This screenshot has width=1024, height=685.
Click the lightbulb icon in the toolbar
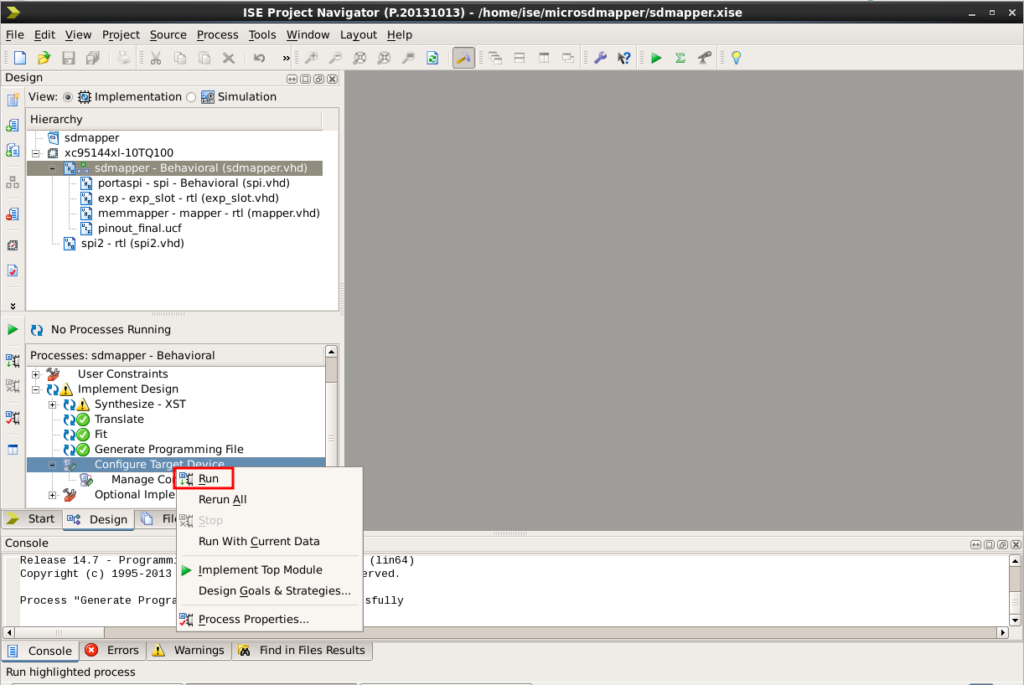coord(736,58)
